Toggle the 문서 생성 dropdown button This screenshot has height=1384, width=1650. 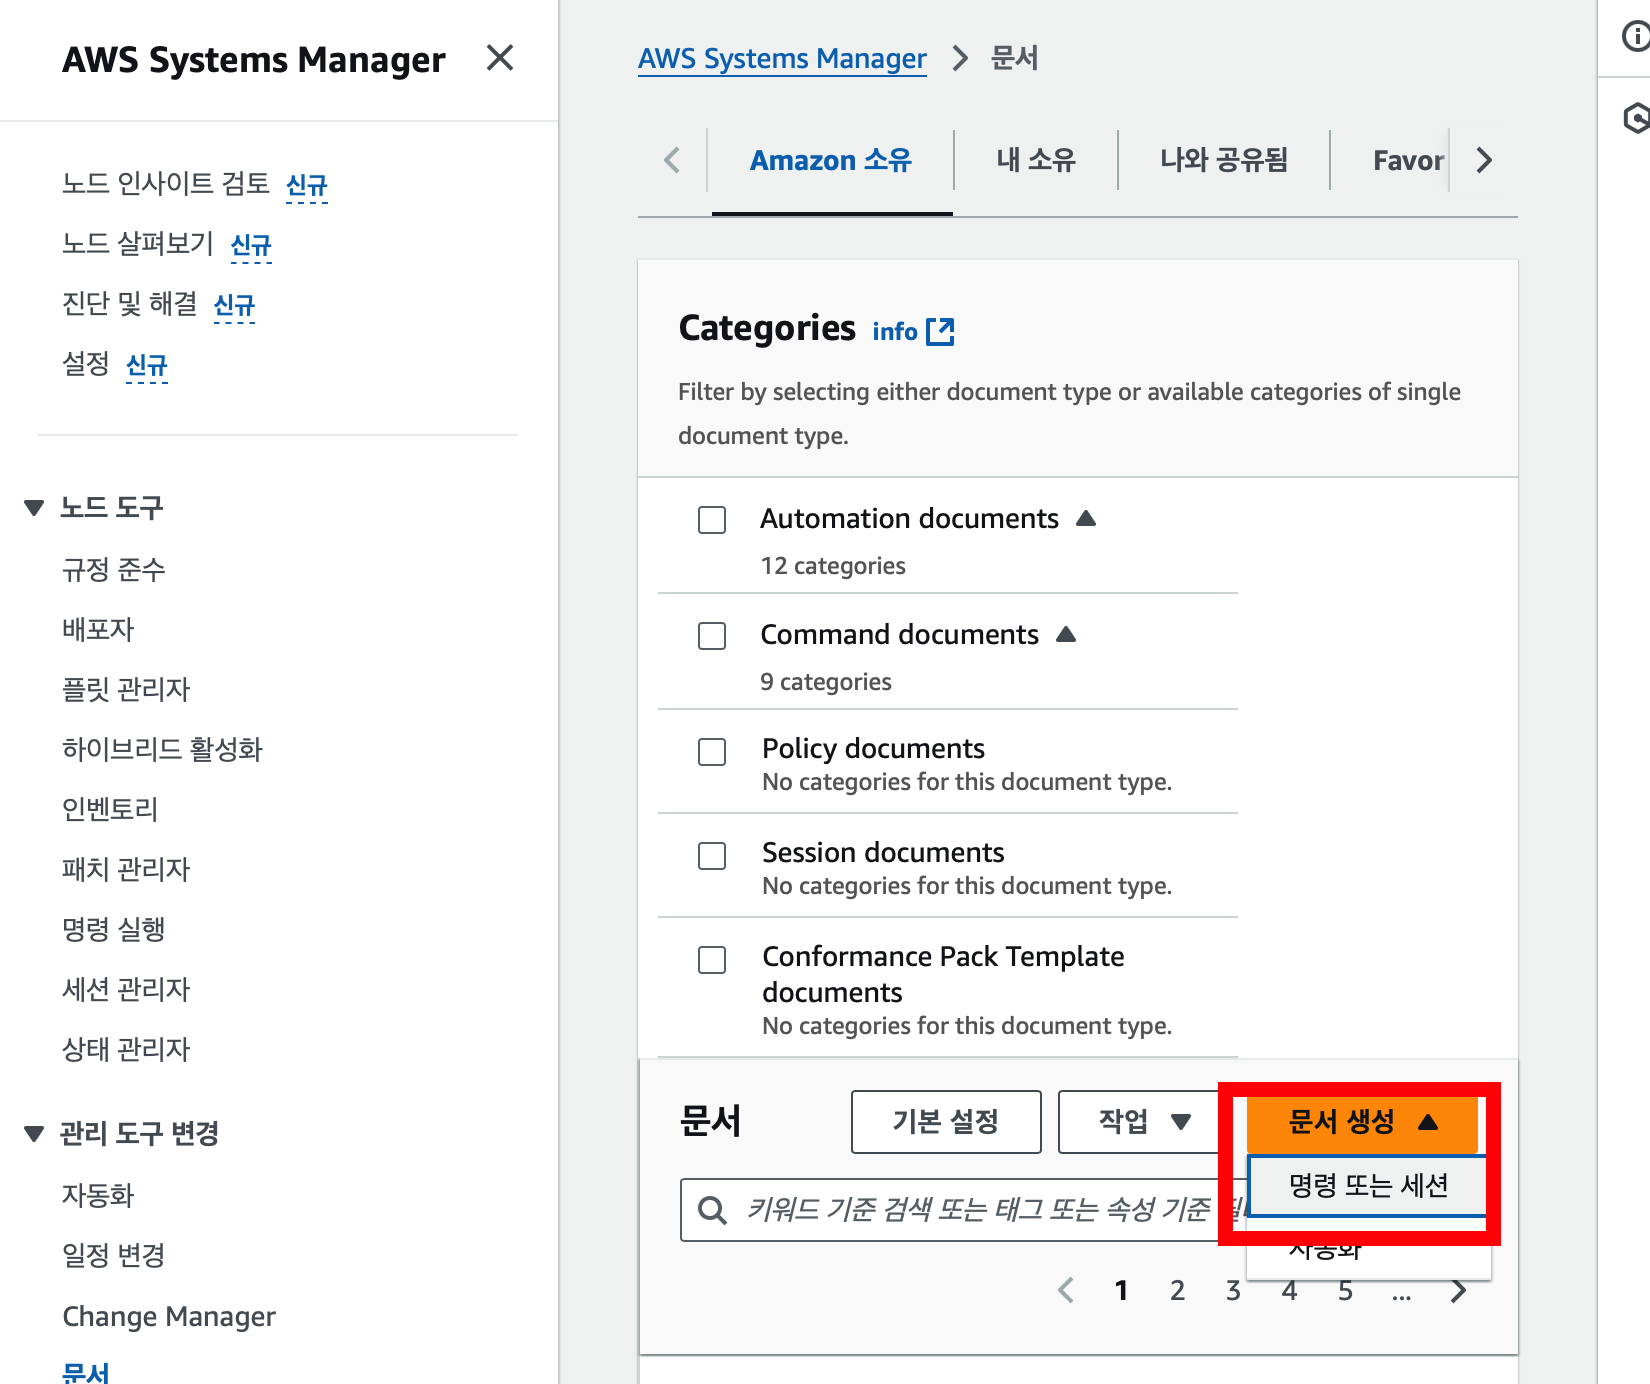1362,1122
